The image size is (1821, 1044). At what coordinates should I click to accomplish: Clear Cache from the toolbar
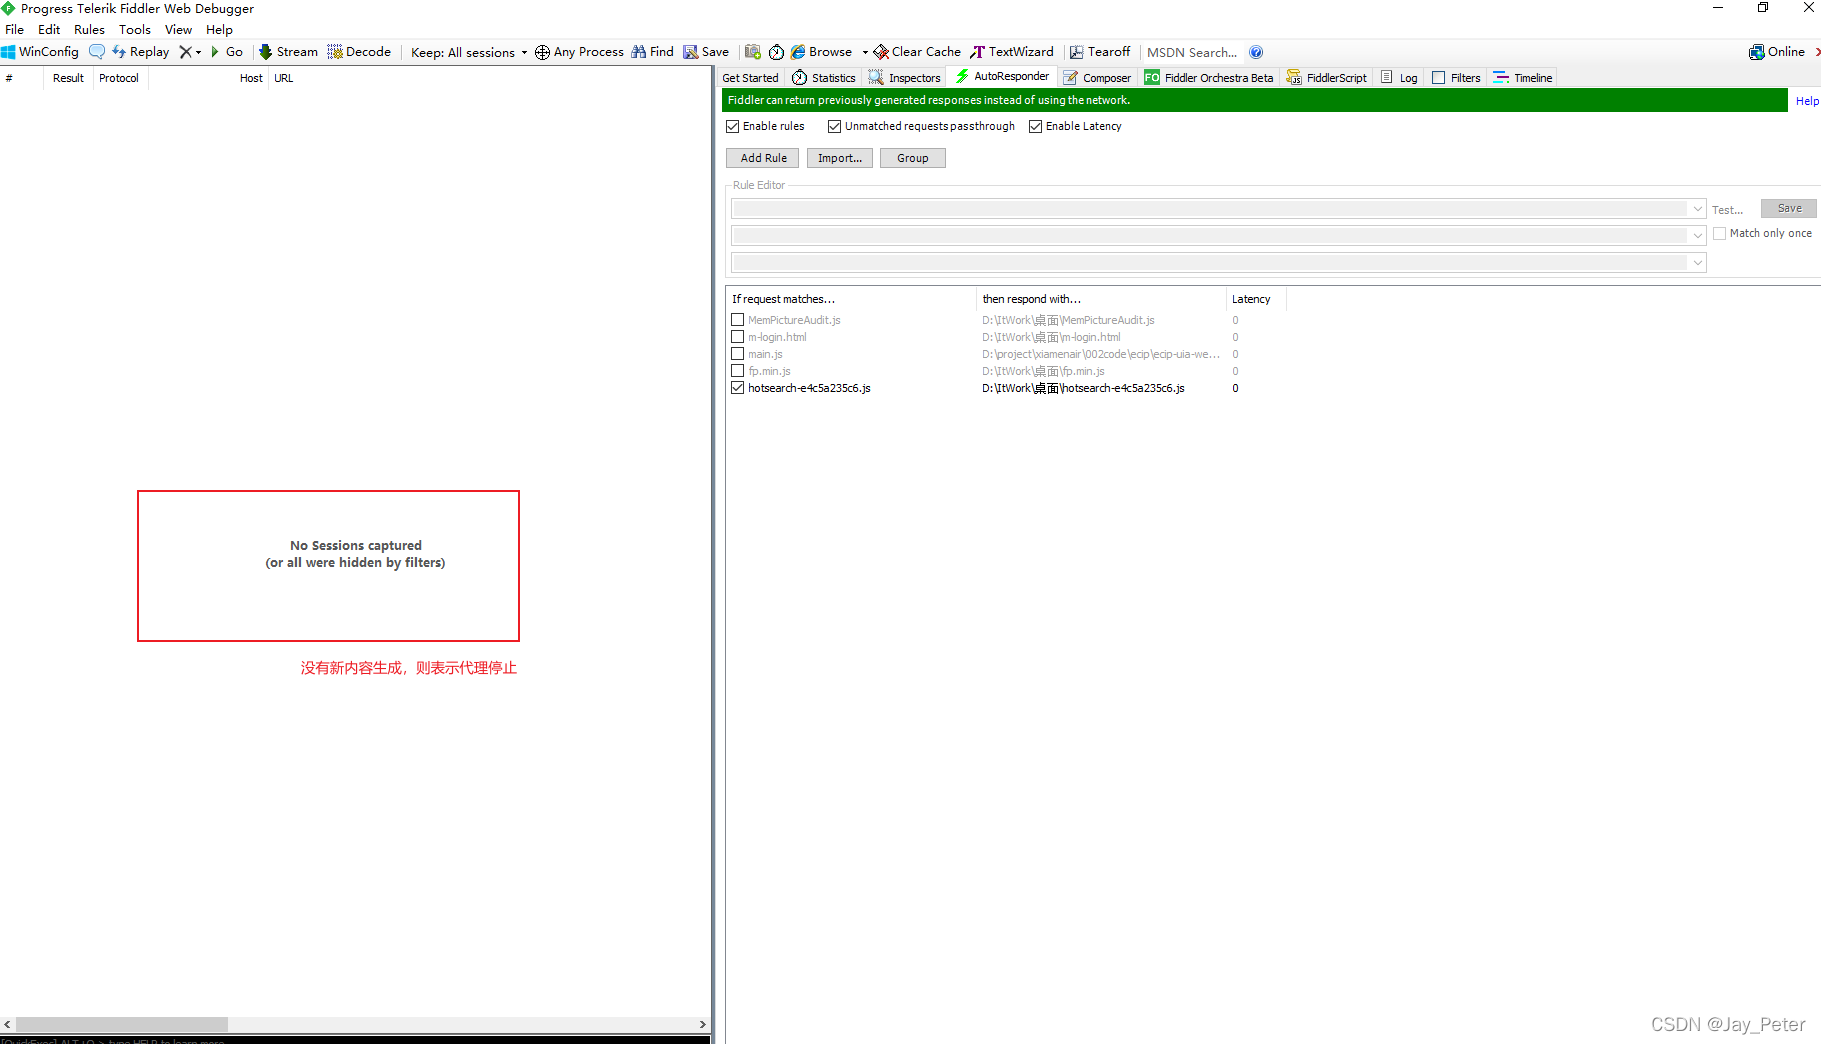[x=917, y=52]
